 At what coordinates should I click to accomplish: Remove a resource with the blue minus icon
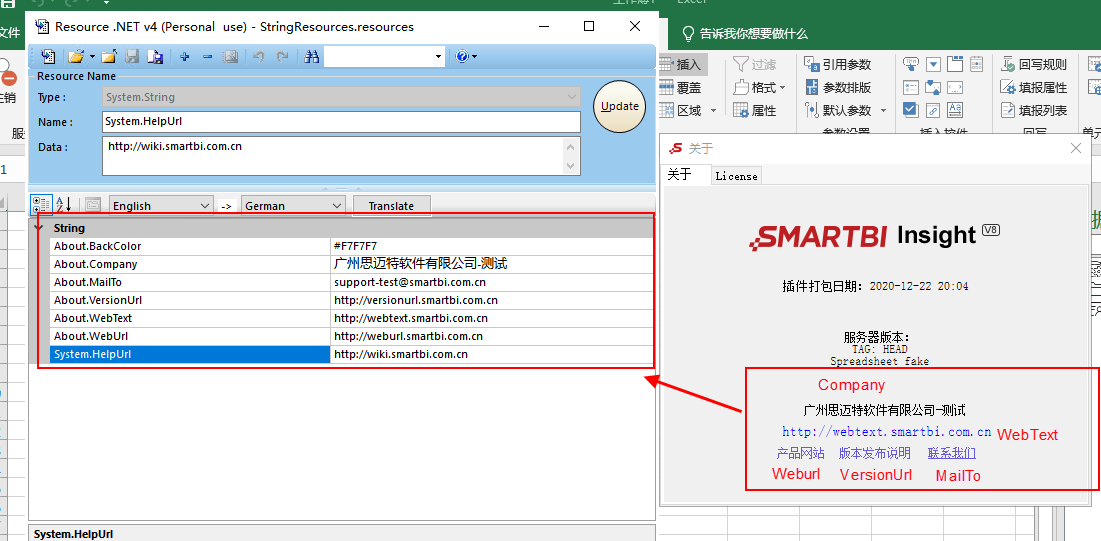coord(207,57)
